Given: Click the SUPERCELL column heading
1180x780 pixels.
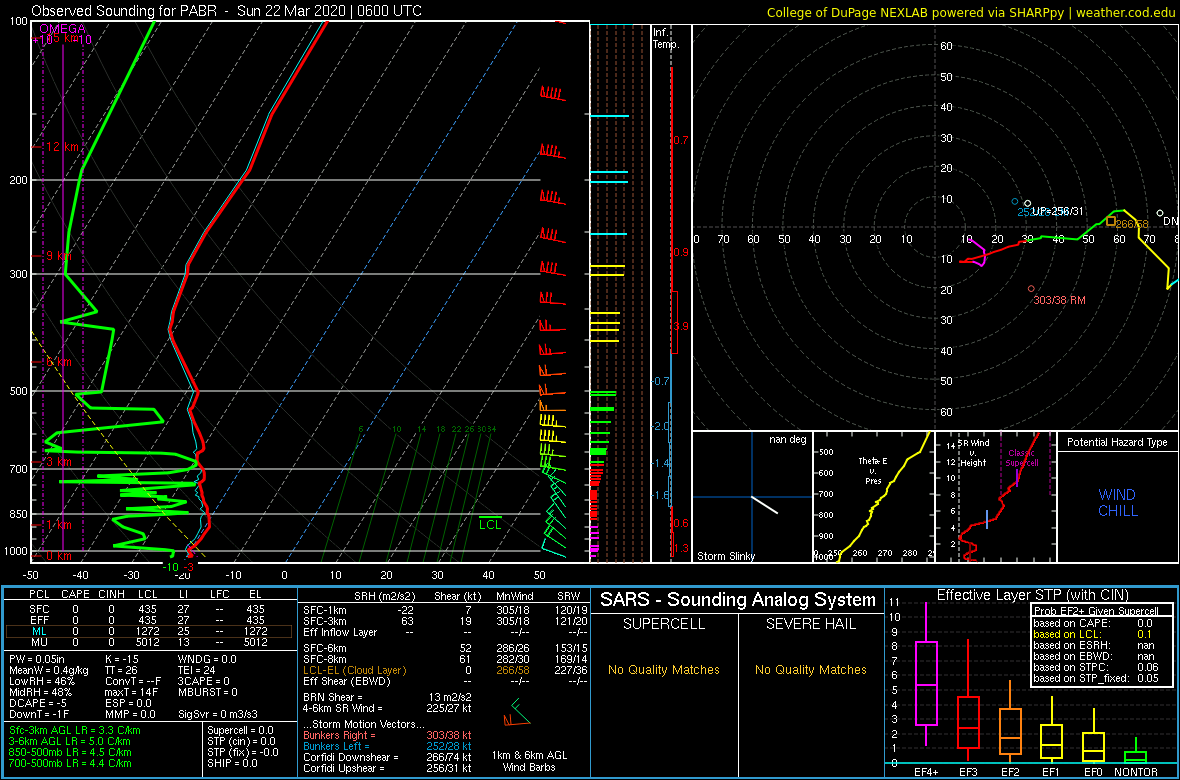Looking at the screenshot, I should 662,624.
